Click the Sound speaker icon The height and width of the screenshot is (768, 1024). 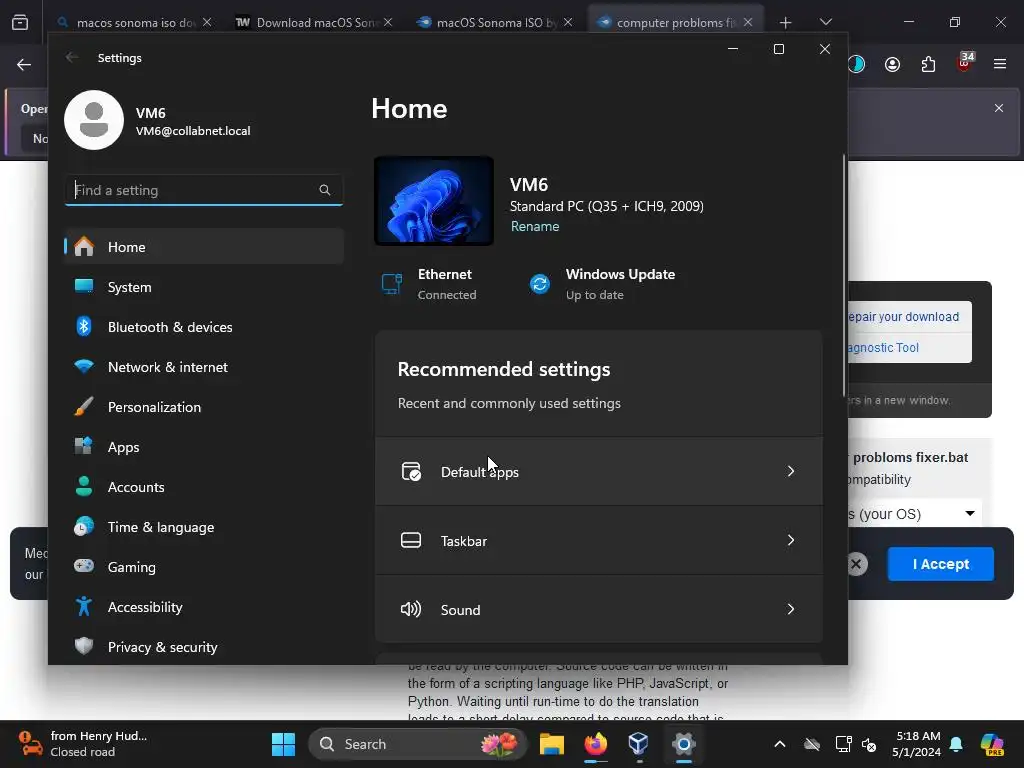point(411,610)
